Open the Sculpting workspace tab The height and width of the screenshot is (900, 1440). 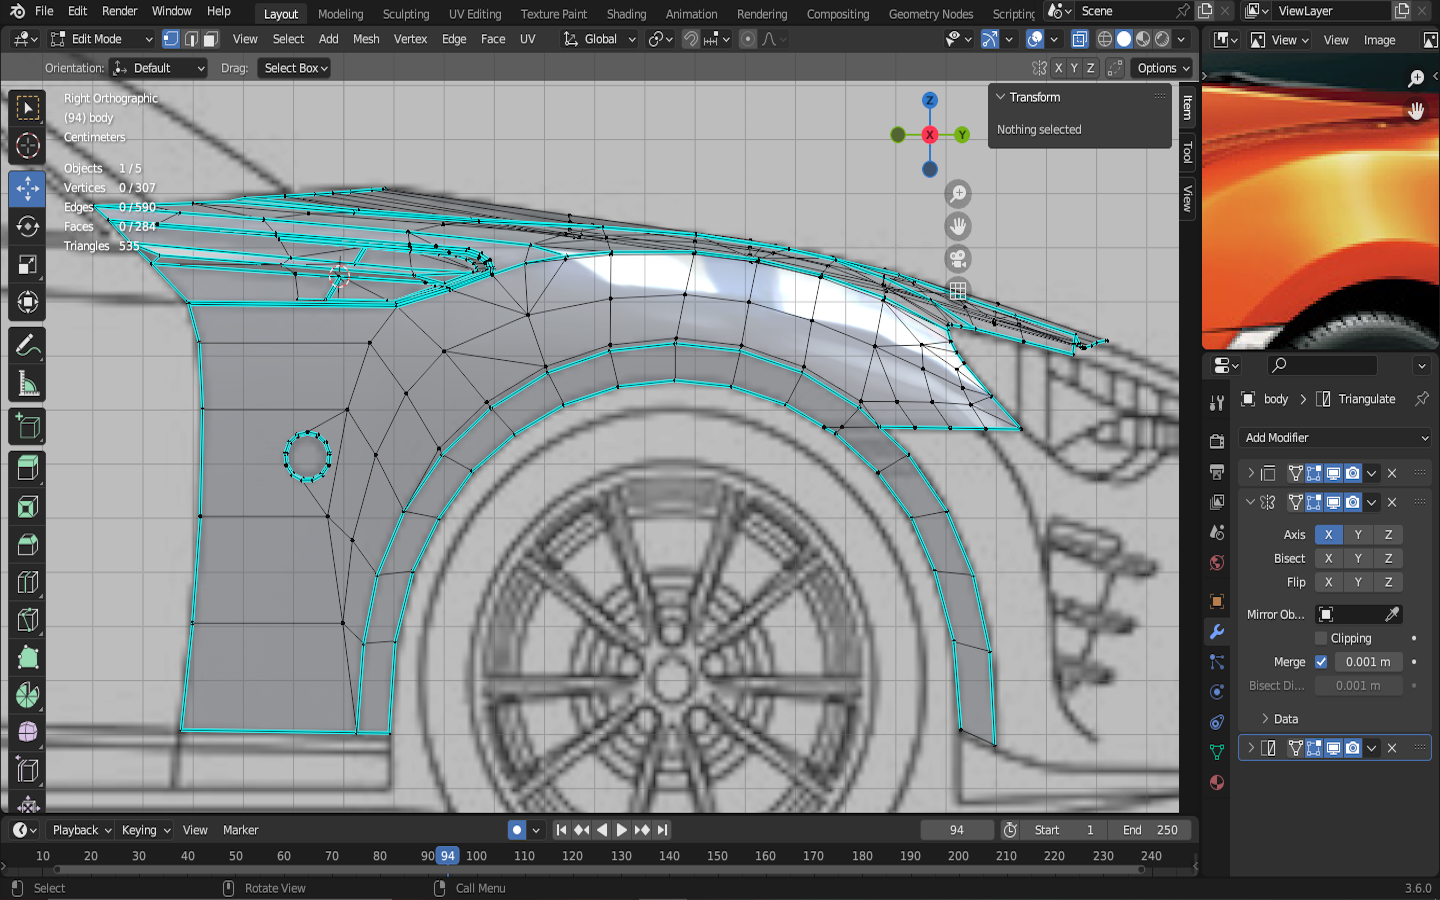[405, 14]
